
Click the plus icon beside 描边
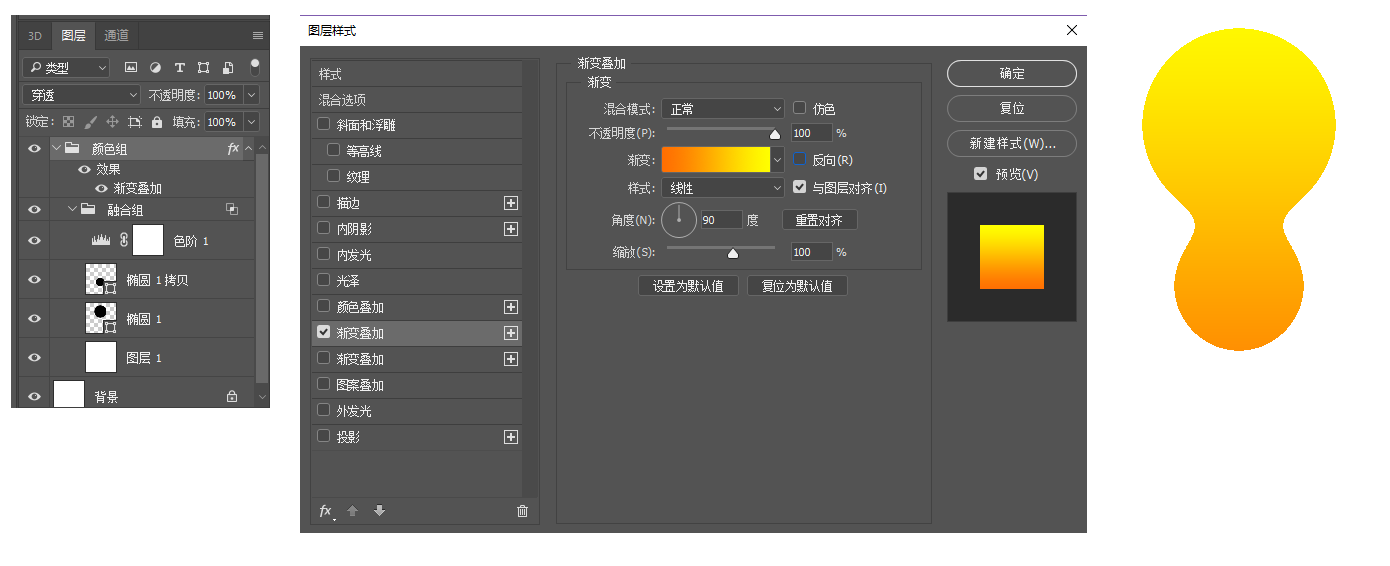[511, 203]
